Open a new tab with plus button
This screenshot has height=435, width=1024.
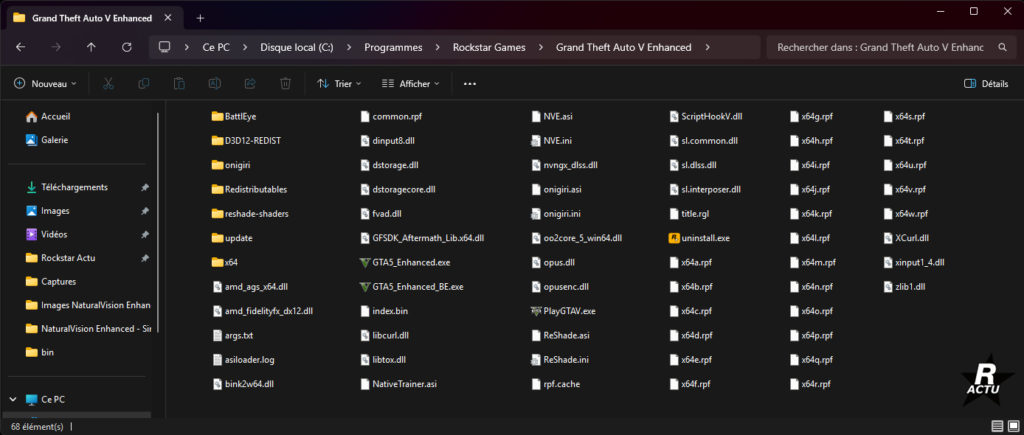click(200, 18)
